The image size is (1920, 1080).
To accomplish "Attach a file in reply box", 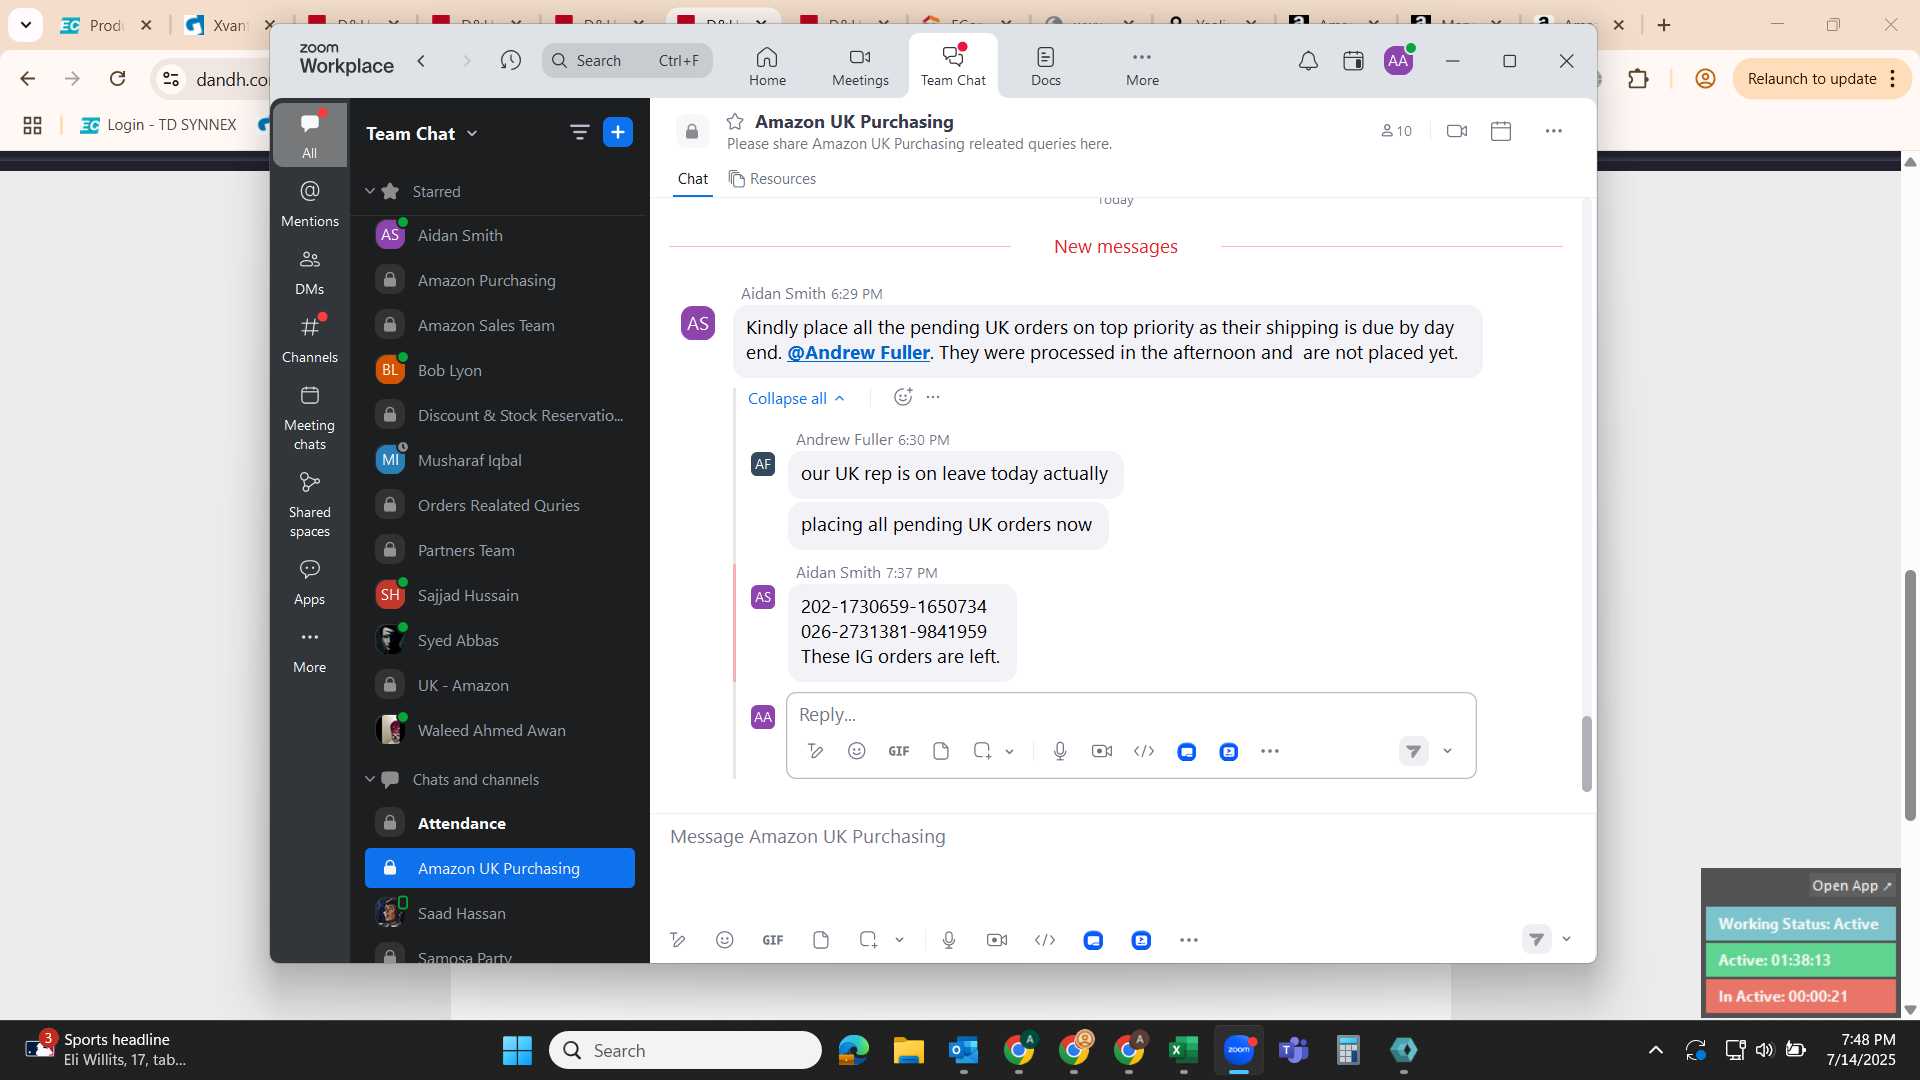I will 941,751.
